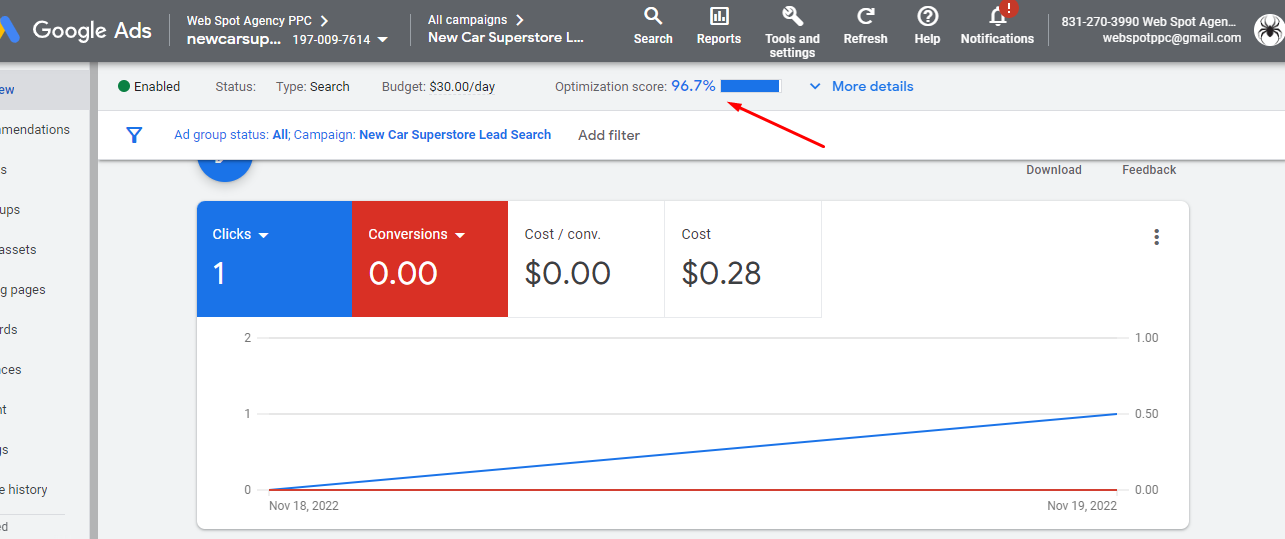This screenshot has width=1285, height=539.
Task: Click the Budget $30.00/day text
Action: (438, 87)
